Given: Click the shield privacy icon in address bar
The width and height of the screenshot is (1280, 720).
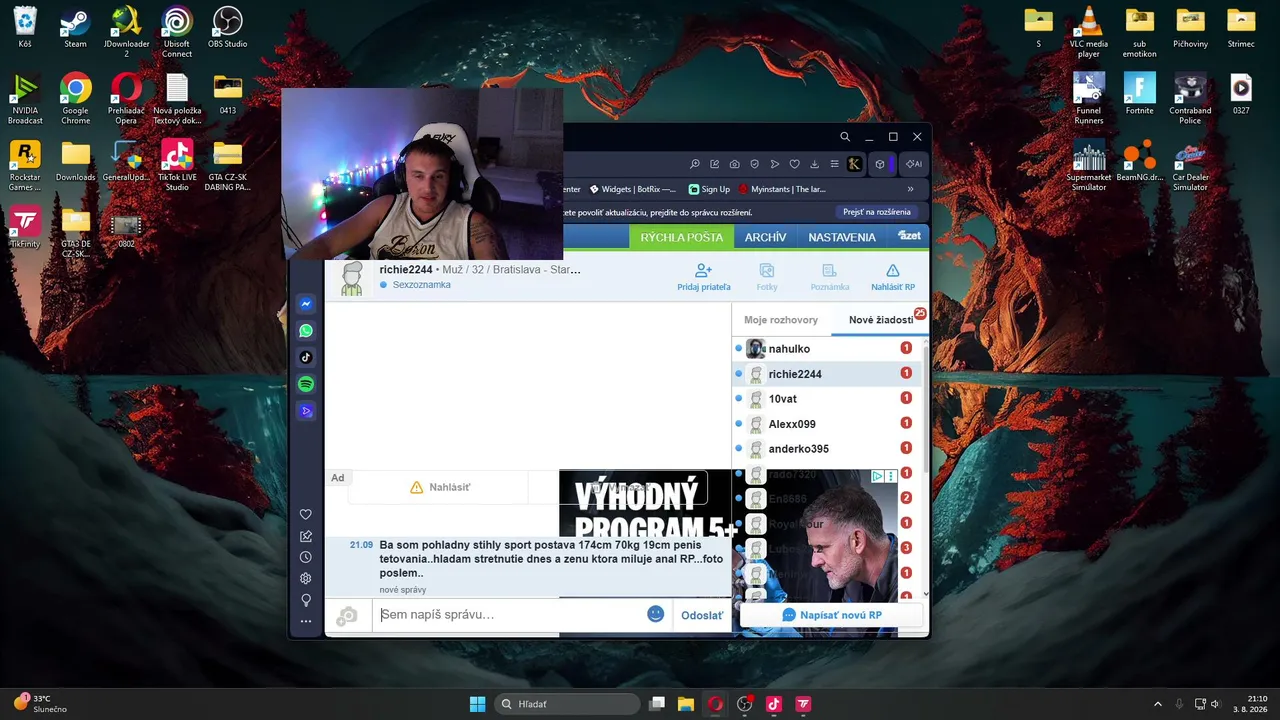Looking at the screenshot, I should (x=755, y=164).
